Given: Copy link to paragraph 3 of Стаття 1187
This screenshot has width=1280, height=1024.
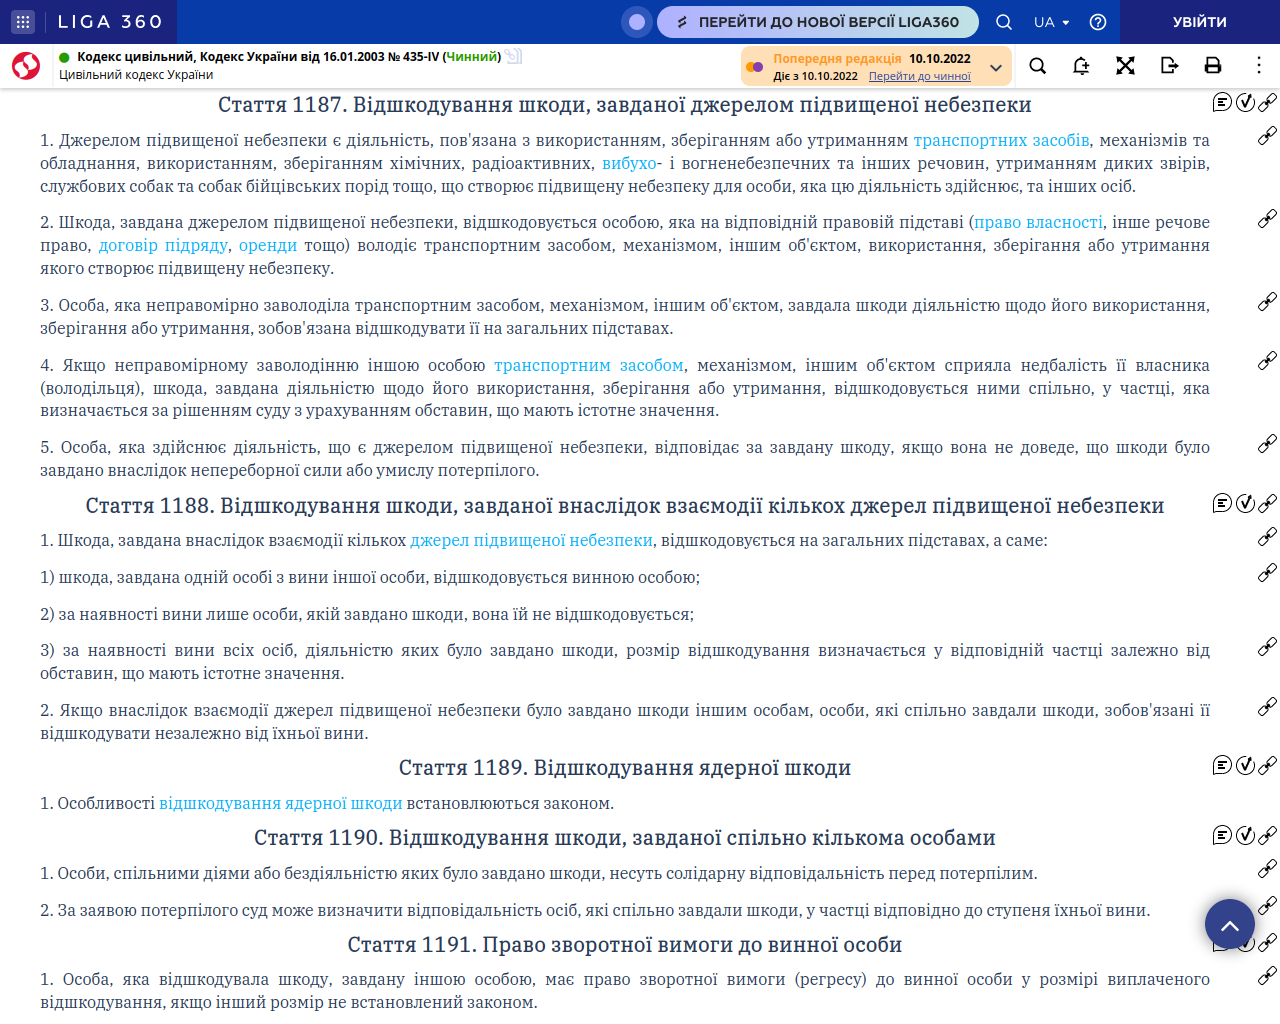Looking at the screenshot, I should tap(1267, 301).
